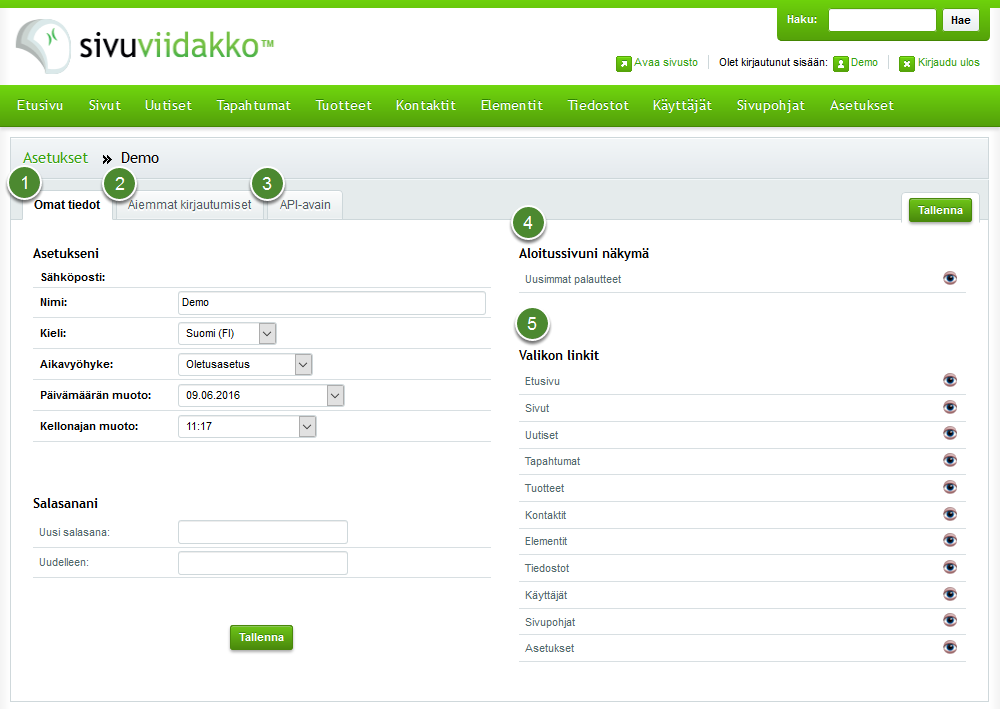
Task: Go to Käyttäjät in main menu
Action: (x=682, y=106)
